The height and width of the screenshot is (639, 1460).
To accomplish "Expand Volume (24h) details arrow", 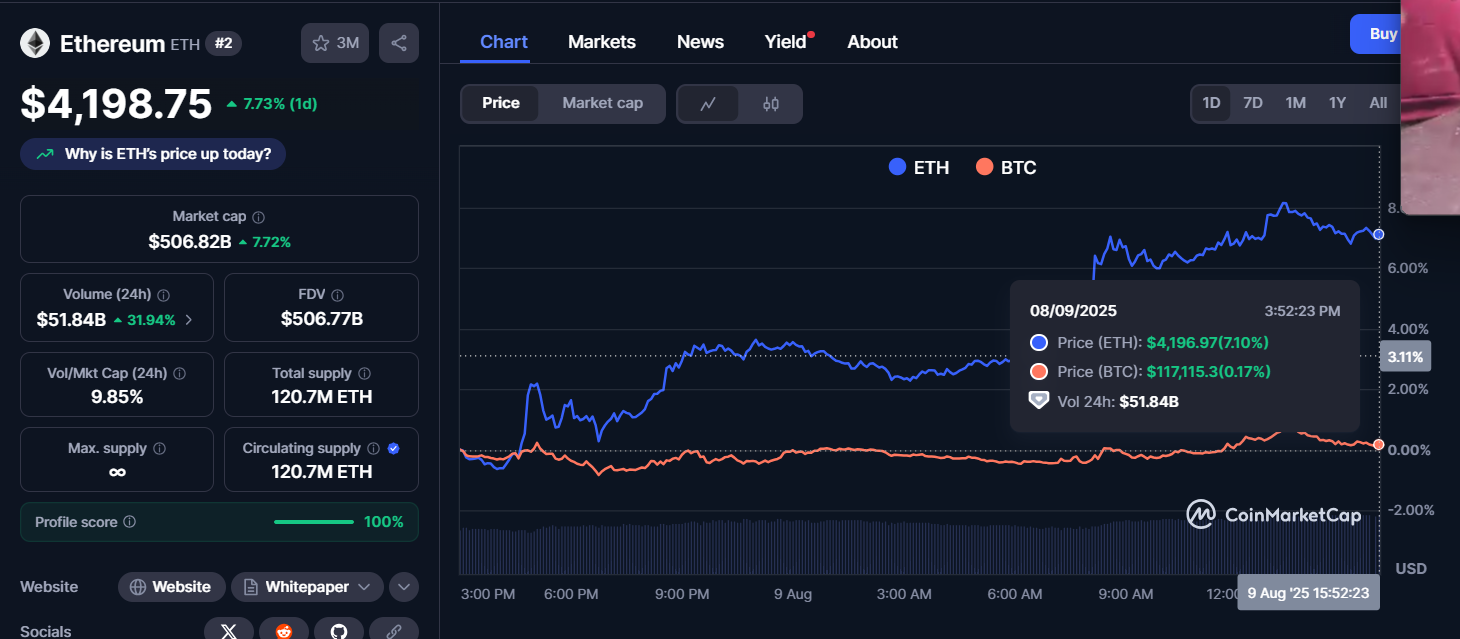I will point(189,320).
